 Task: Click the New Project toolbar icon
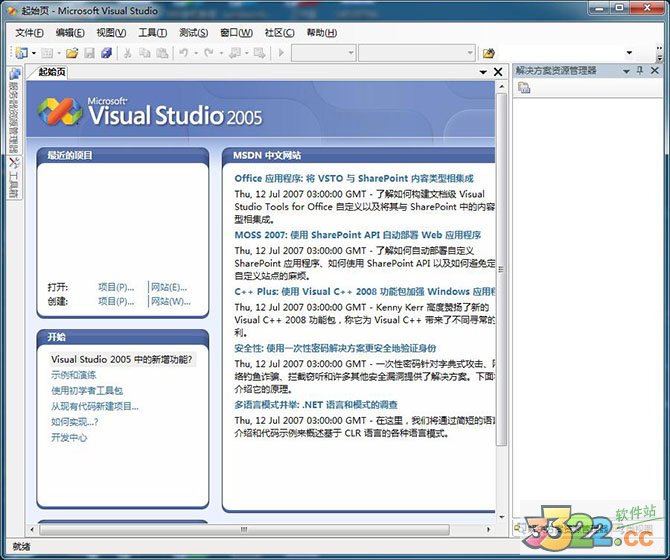[20, 53]
